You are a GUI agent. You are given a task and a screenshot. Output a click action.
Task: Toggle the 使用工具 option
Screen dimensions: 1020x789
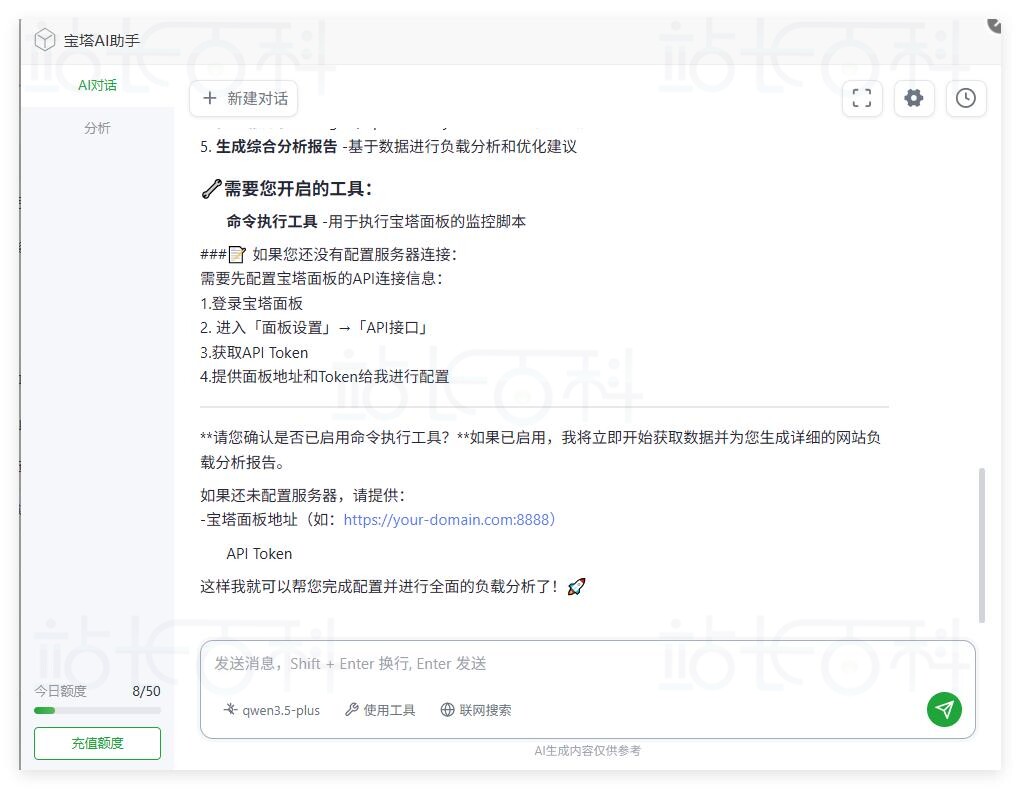[380, 710]
